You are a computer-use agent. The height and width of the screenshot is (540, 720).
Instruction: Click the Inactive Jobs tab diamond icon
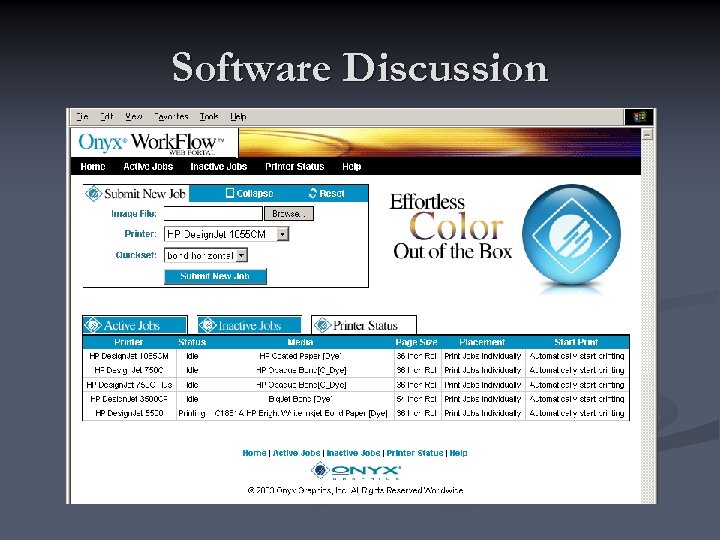coord(208,325)
